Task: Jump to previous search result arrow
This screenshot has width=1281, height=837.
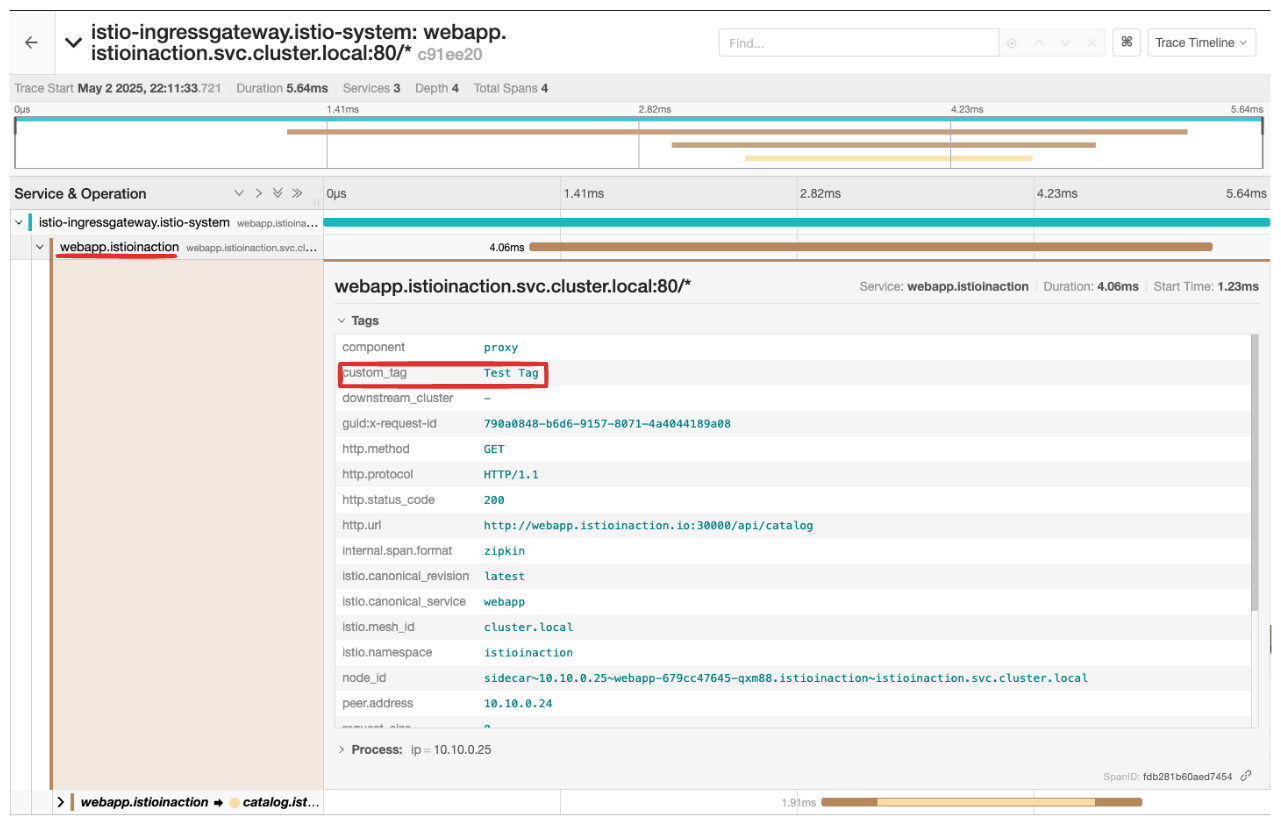Action: [x=1039, y=43]
